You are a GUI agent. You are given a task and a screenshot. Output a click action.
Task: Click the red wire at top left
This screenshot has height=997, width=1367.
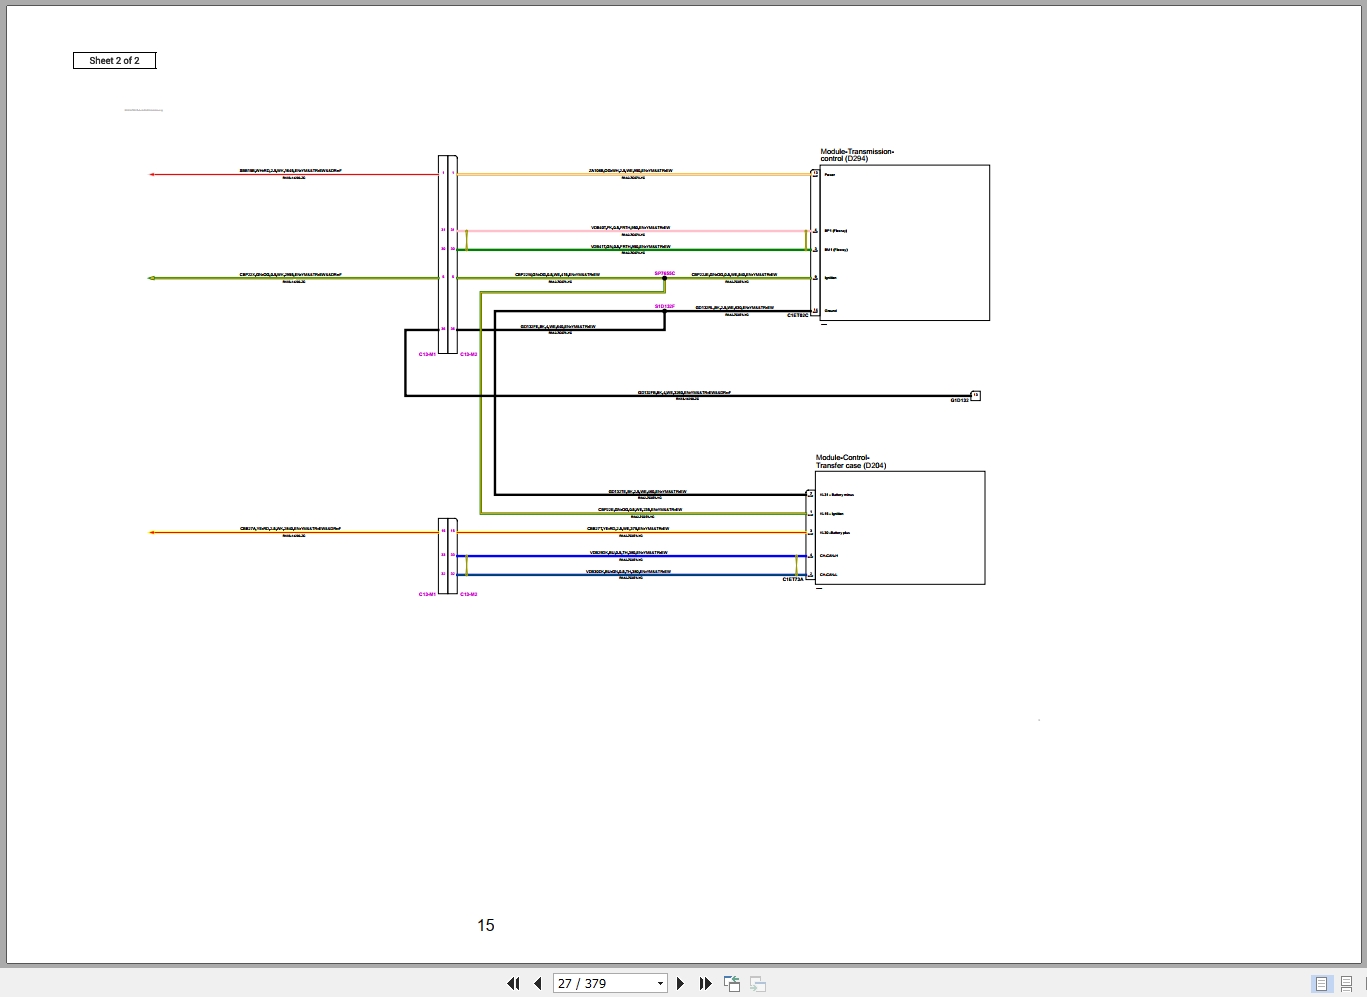point(295,174)
